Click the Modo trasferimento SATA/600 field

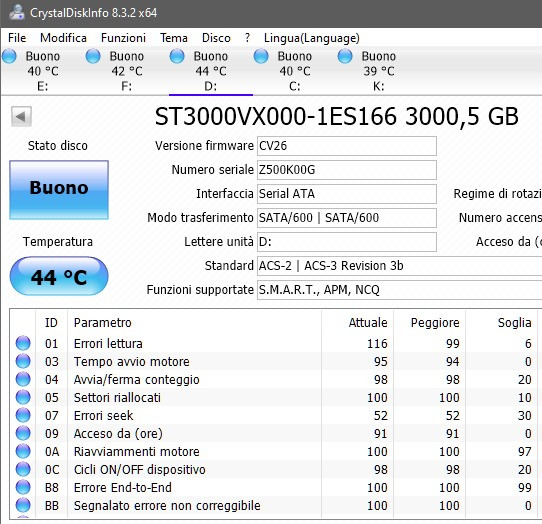point(347,218)
